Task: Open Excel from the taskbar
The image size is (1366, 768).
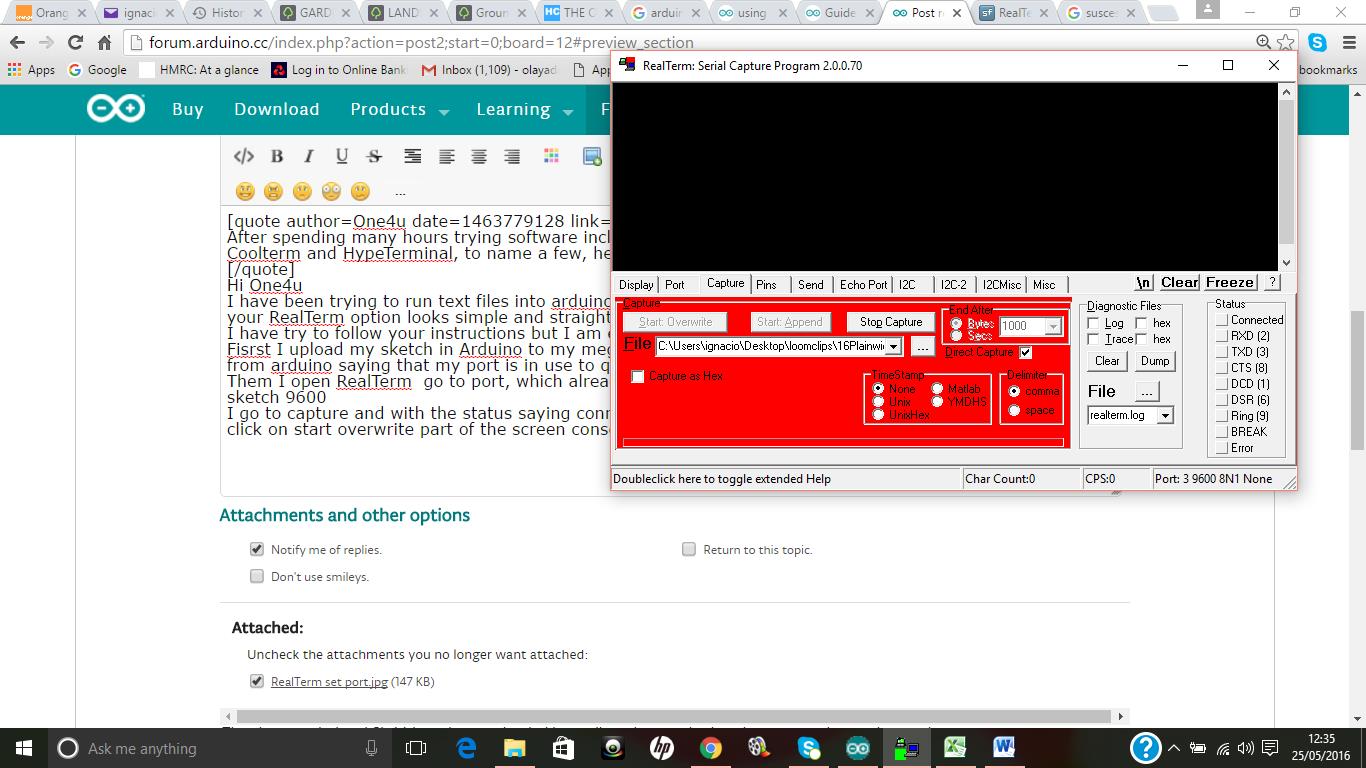Action: (x=955, y=748)
